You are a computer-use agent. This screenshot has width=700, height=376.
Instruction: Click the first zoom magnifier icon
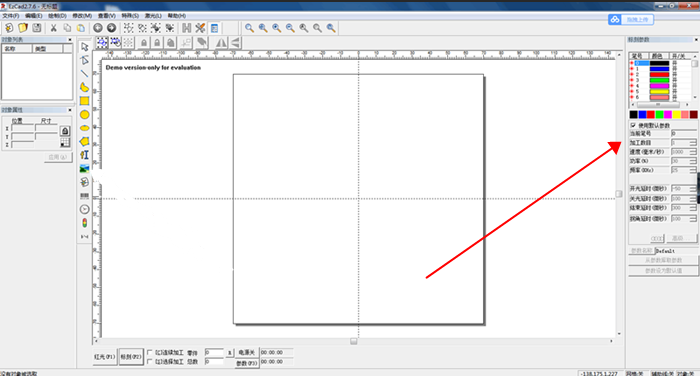(249, 28)
